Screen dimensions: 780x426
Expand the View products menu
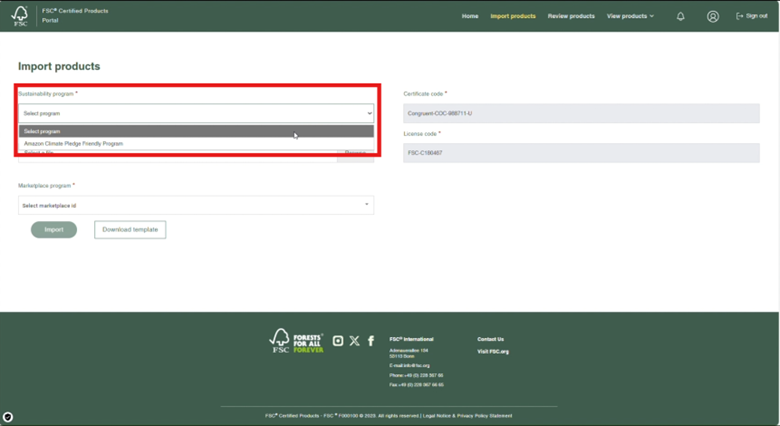630,16
